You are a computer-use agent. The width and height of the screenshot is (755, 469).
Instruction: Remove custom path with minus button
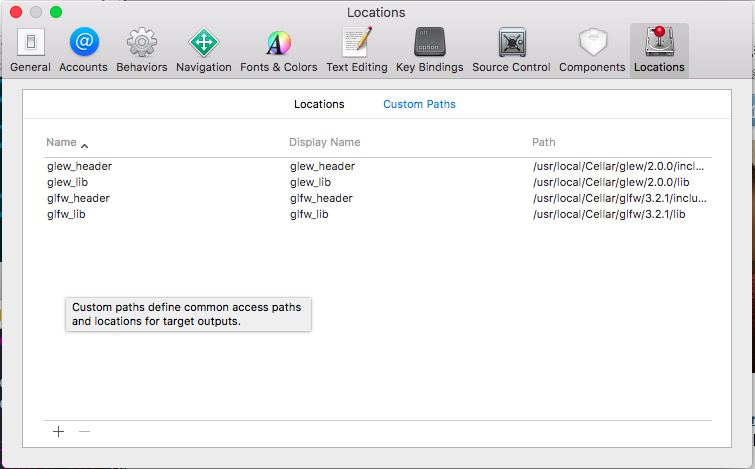pos(84,431)
